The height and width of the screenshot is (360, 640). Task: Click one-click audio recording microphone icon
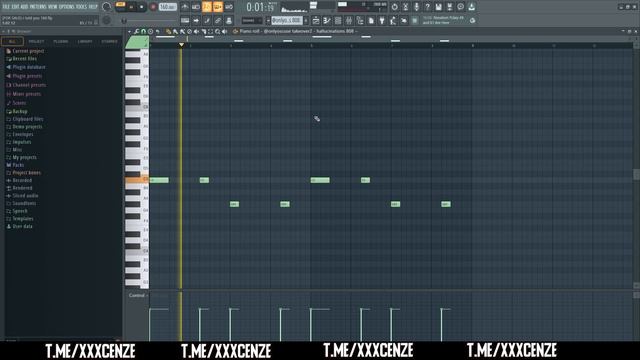(x=416, y=7)
